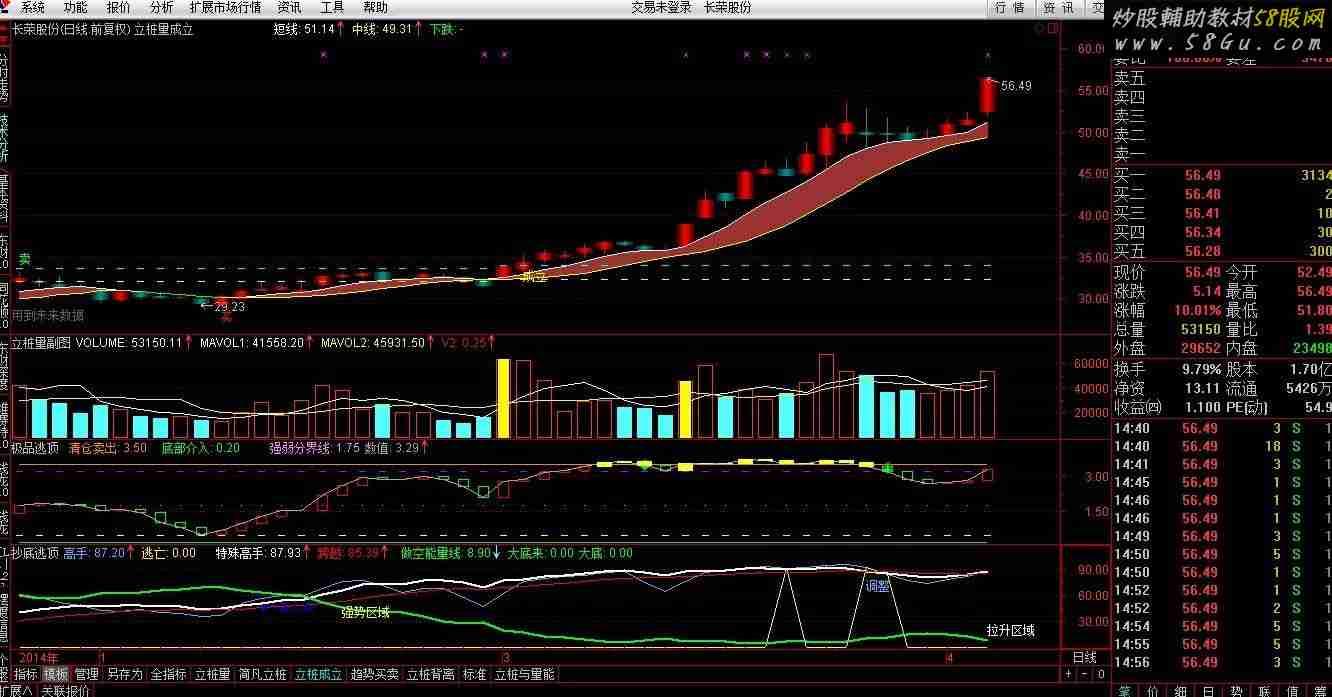Viewport: 1332px width, 697px height.
Task: Click the 强势区域 label in bottom chart
Action: pyautogui.click(x=365, y=612)
